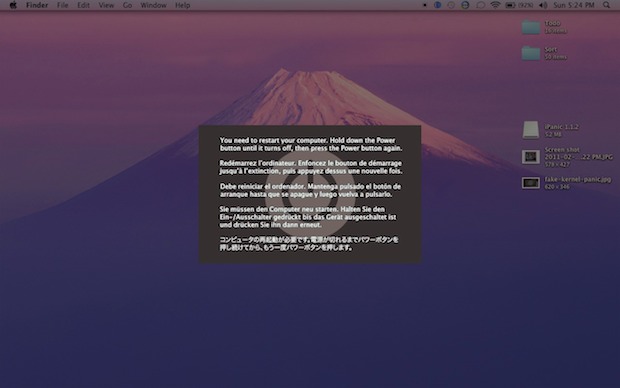Click the English 'You need to restart' message
This screenshot has width=620, height=388.
pyautogui.click(x=311, y=144)
